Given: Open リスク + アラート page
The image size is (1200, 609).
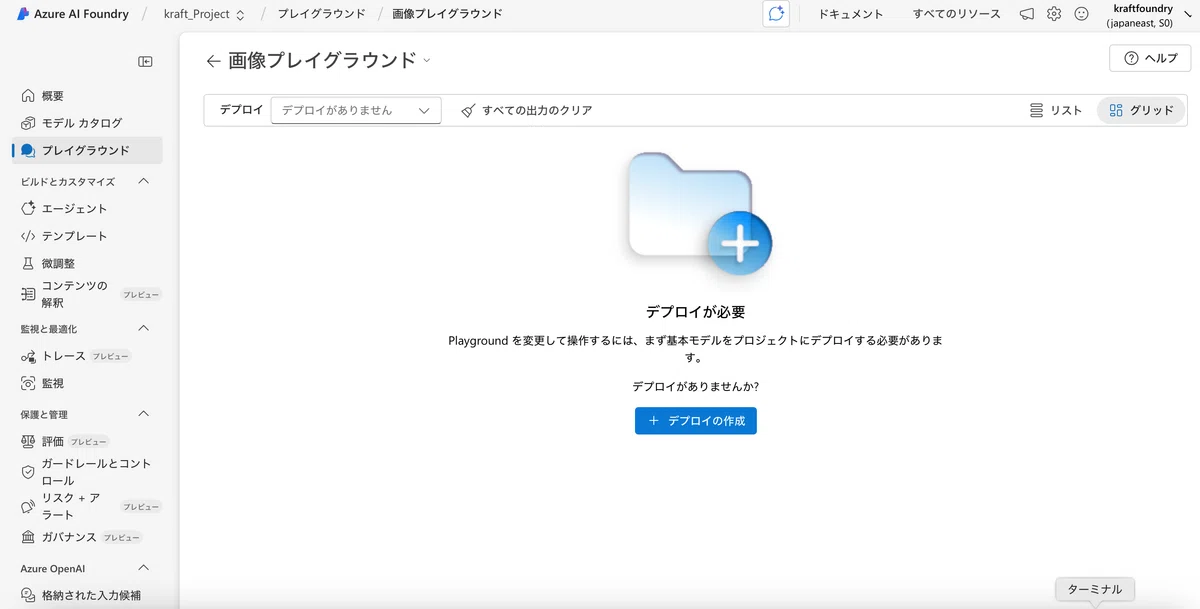Looking at the screenshot, I should [x=88, y=506].
